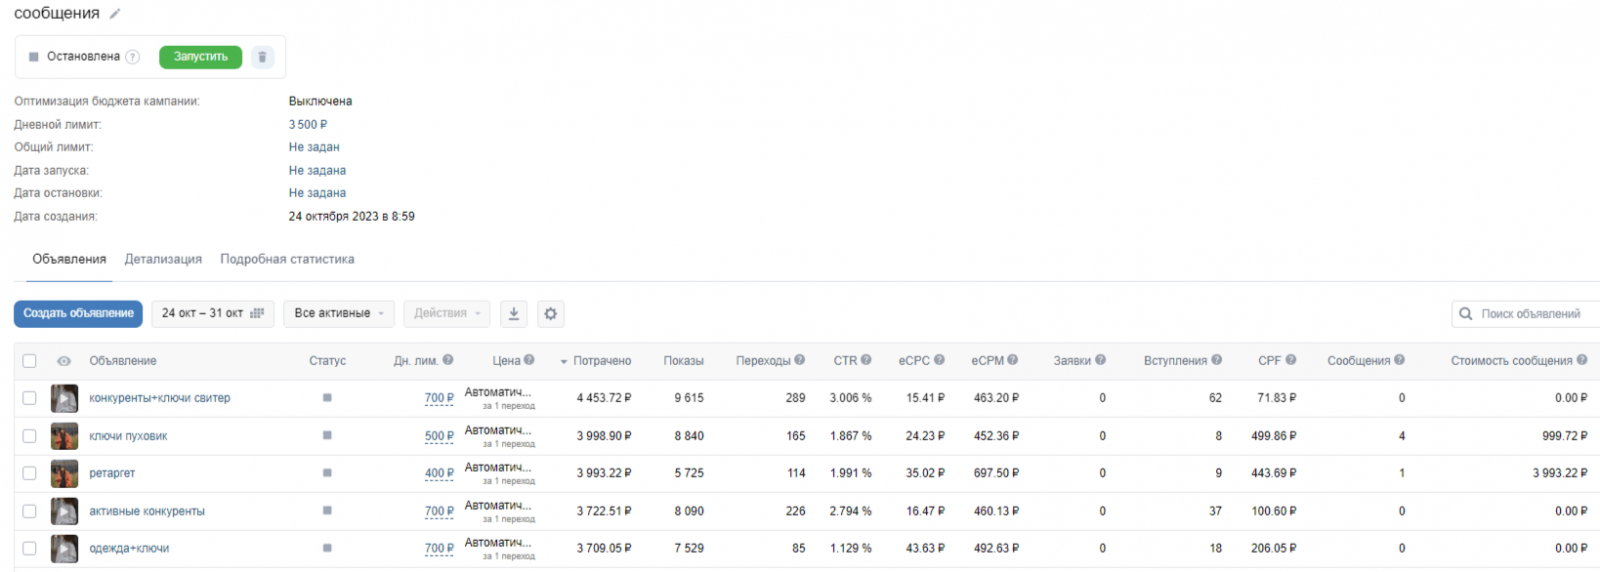Expand the Действия dropdown

[447, 313]
